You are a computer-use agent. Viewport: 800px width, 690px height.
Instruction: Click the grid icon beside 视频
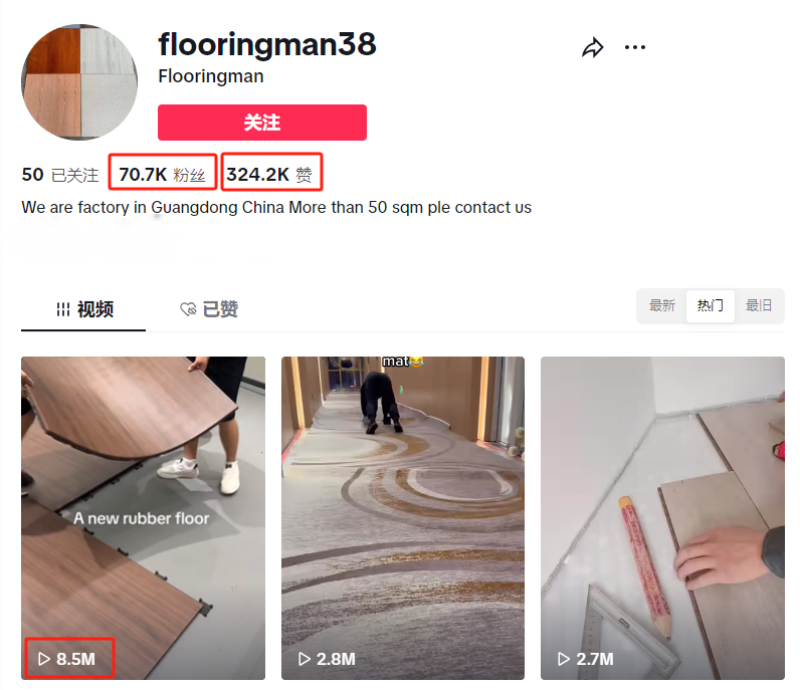(63, 309)
